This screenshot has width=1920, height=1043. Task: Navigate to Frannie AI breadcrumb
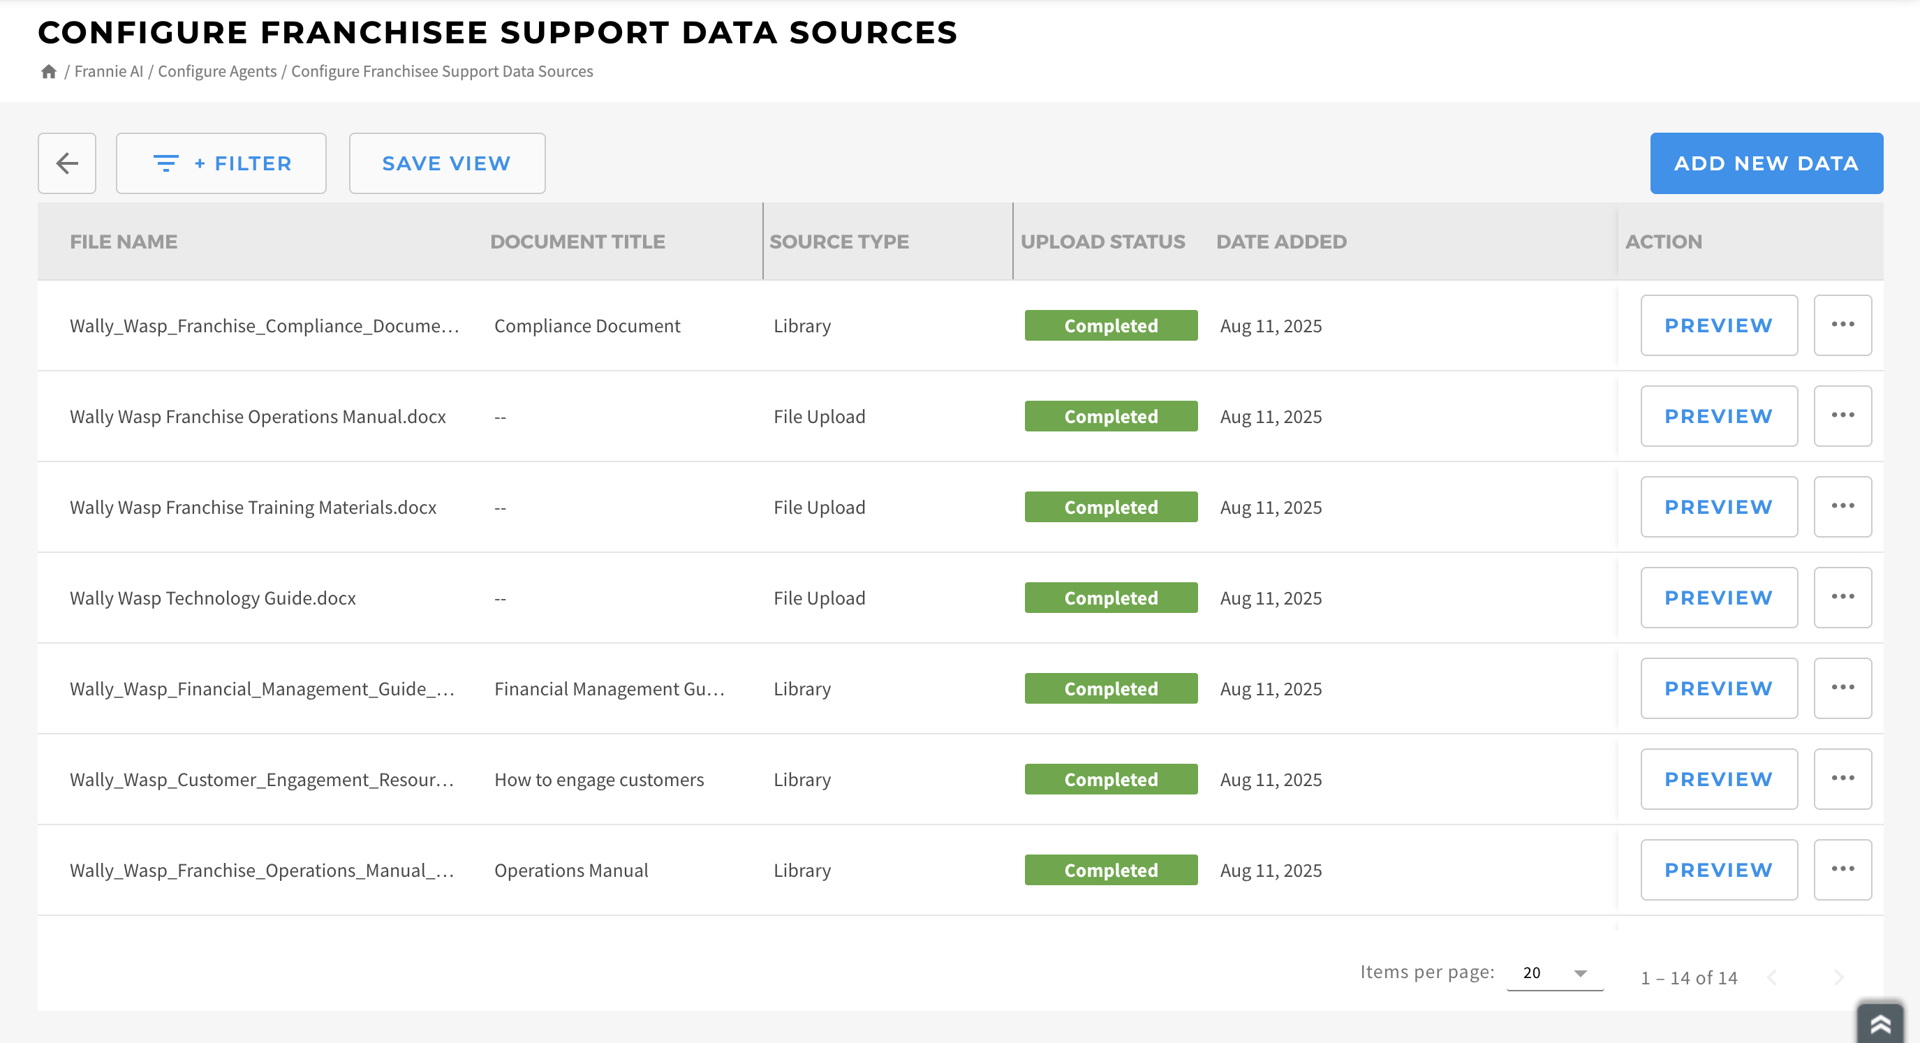[x=108, y=71]
